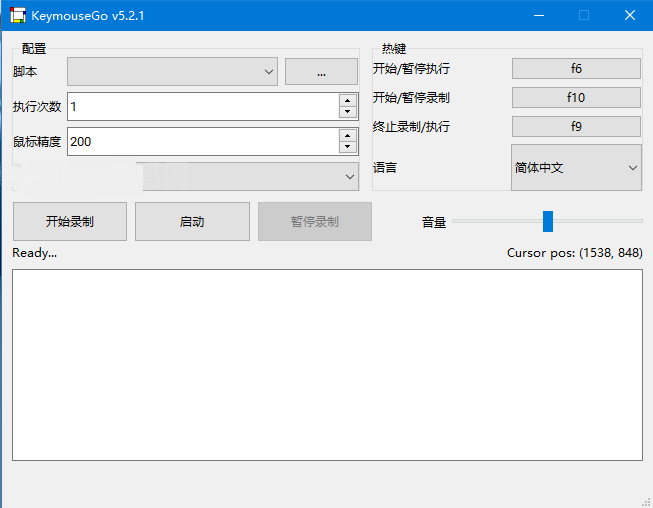Click inside the empty log text area
The image size is (653, 508).
pyautogui.click(x=327, y=365)
